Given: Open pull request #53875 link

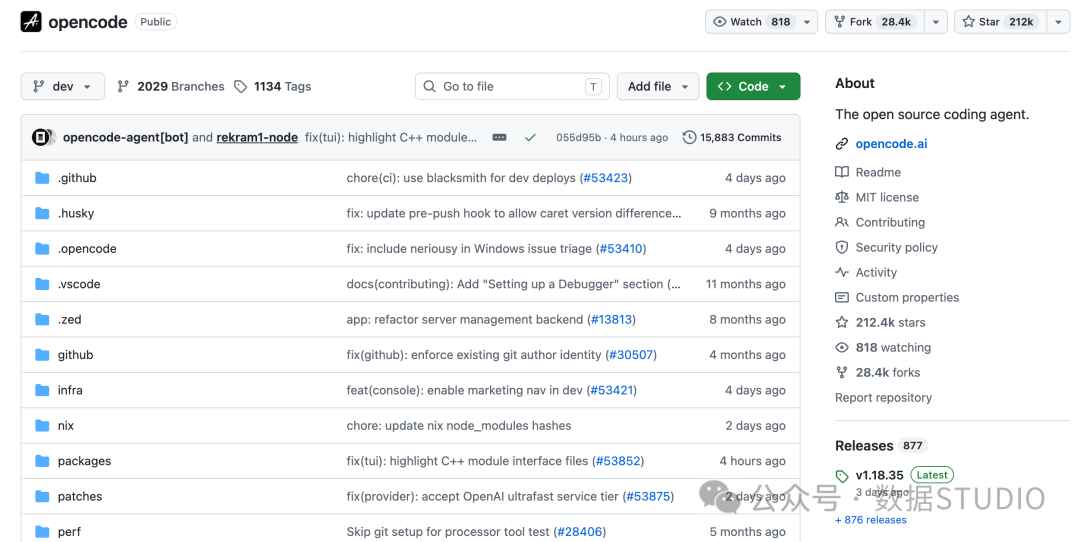Looking at the screenshot, I should 648,497.
